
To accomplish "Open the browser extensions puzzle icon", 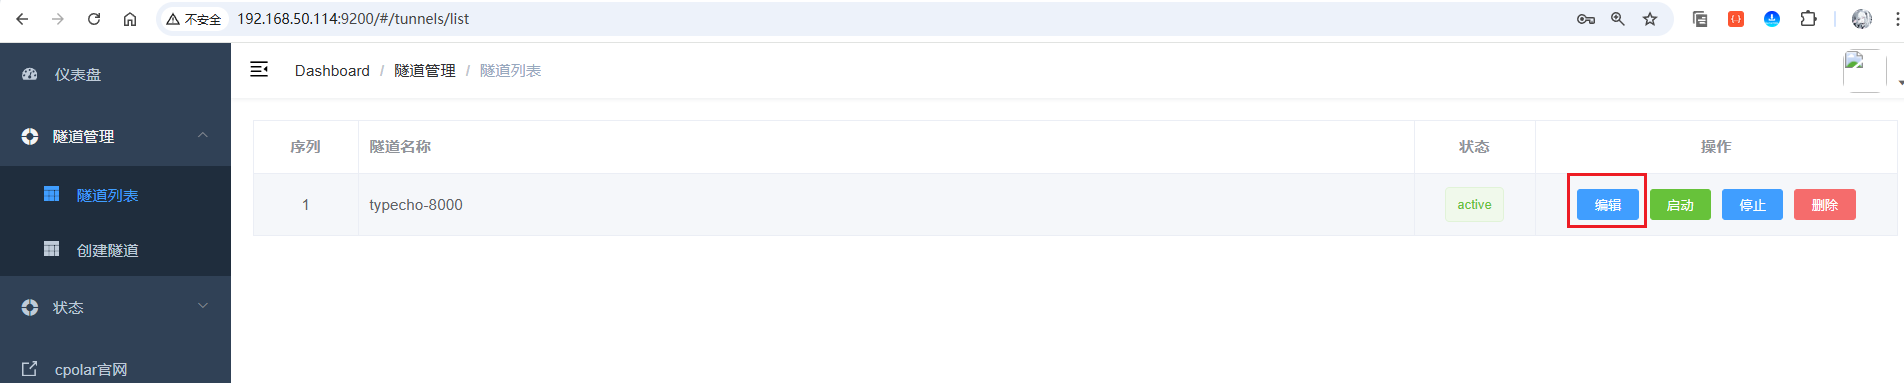I will tap(1808, 19).
